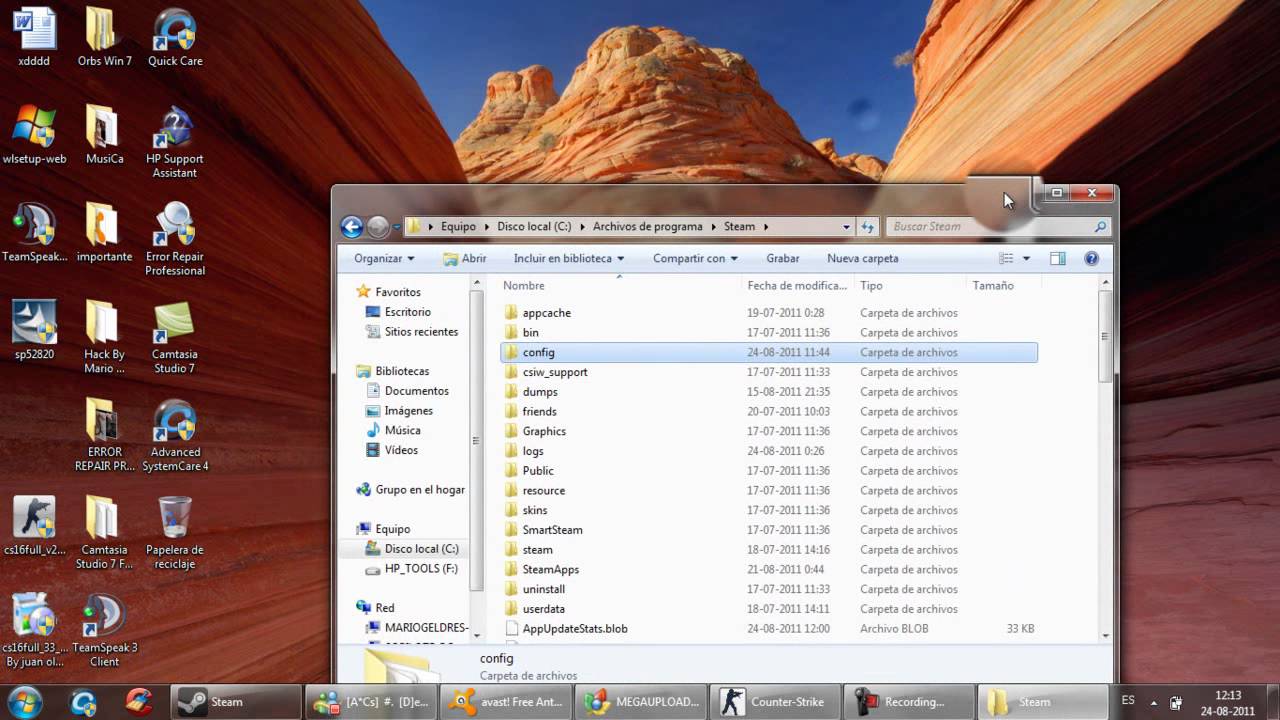Viewport: 1280px width, 720px height.
Task: Click Disco local (C:) in address breadcrumb
Action: (534, 227)
